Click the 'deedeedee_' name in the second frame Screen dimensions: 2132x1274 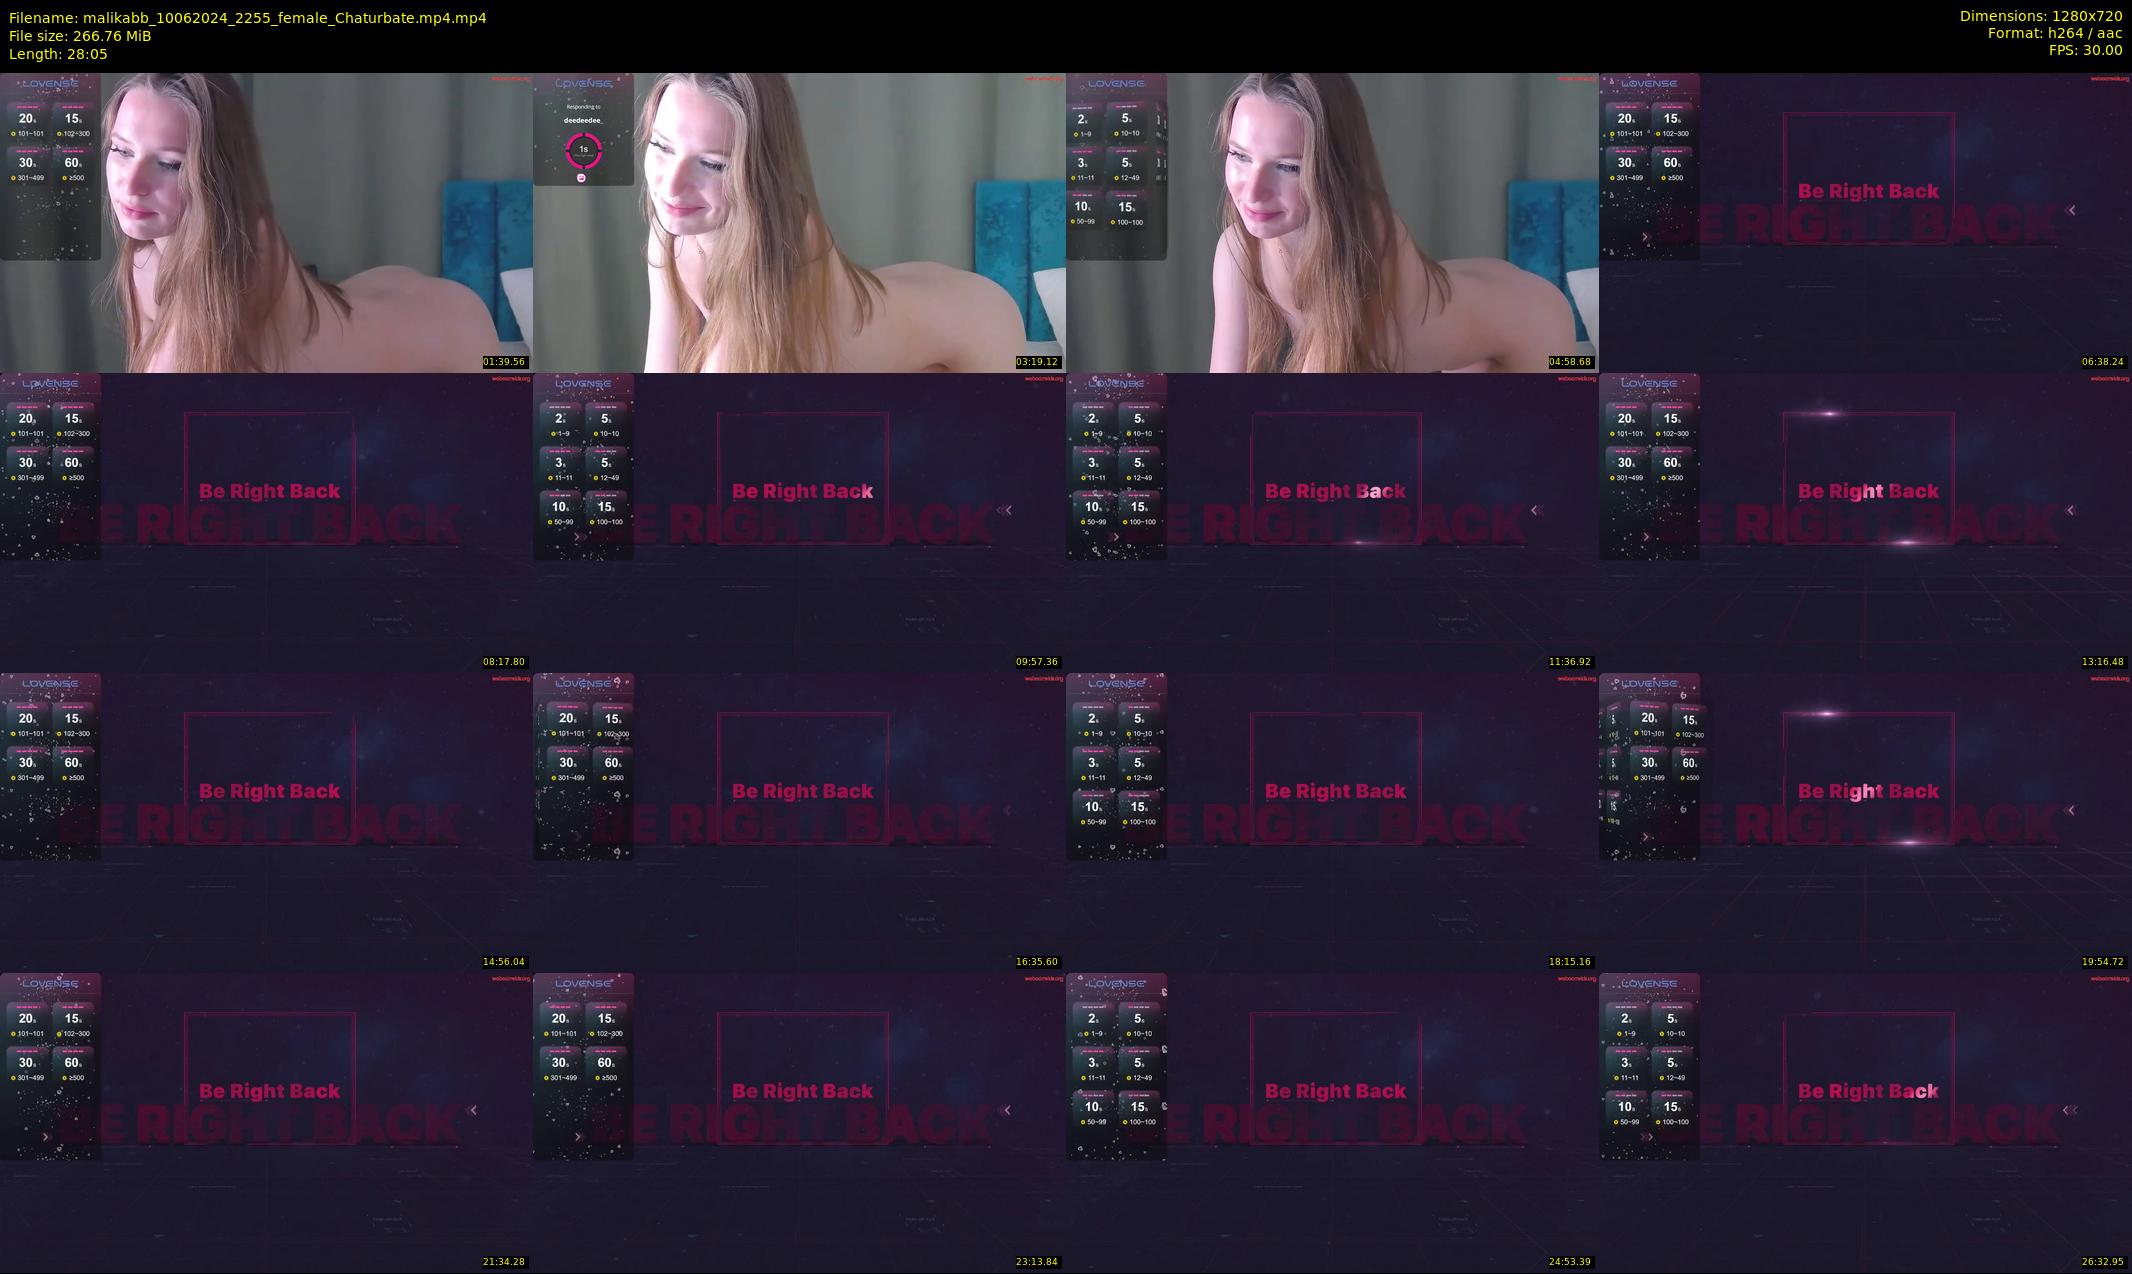583,120
